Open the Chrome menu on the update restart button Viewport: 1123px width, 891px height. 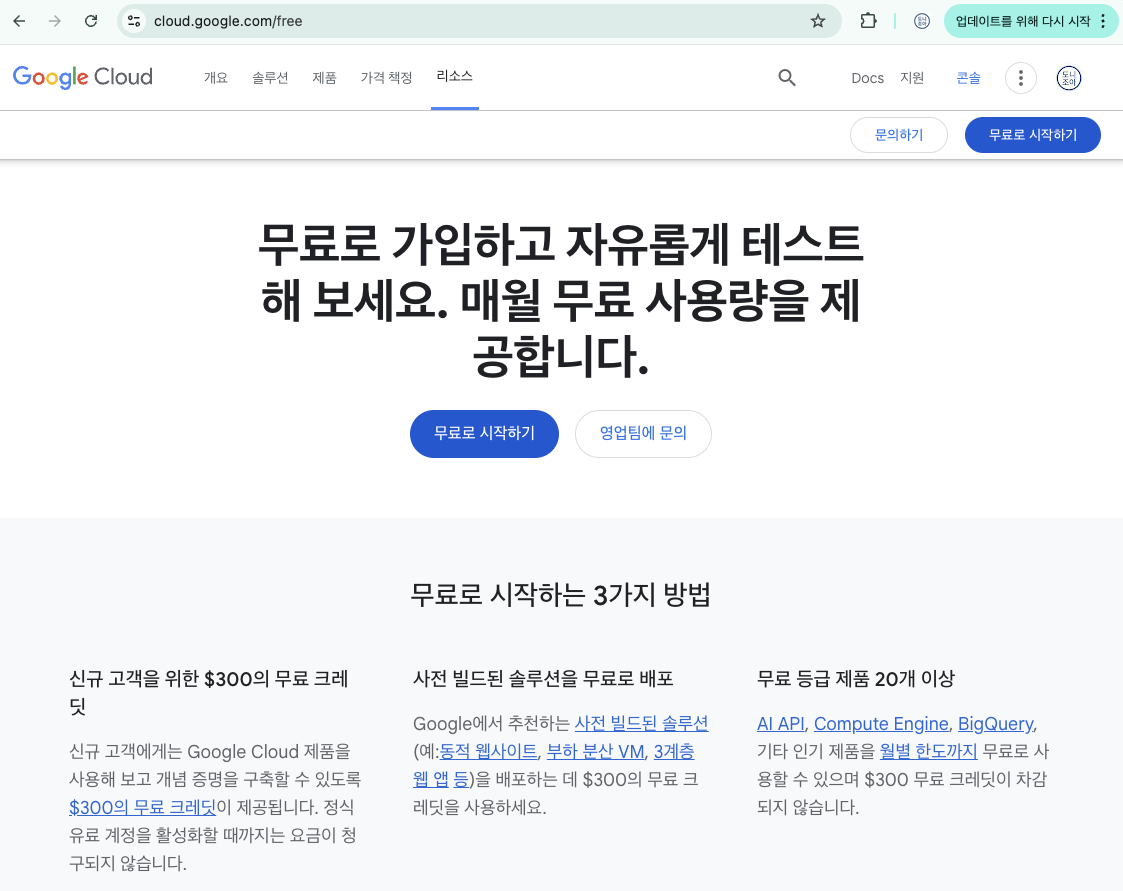1103,20
